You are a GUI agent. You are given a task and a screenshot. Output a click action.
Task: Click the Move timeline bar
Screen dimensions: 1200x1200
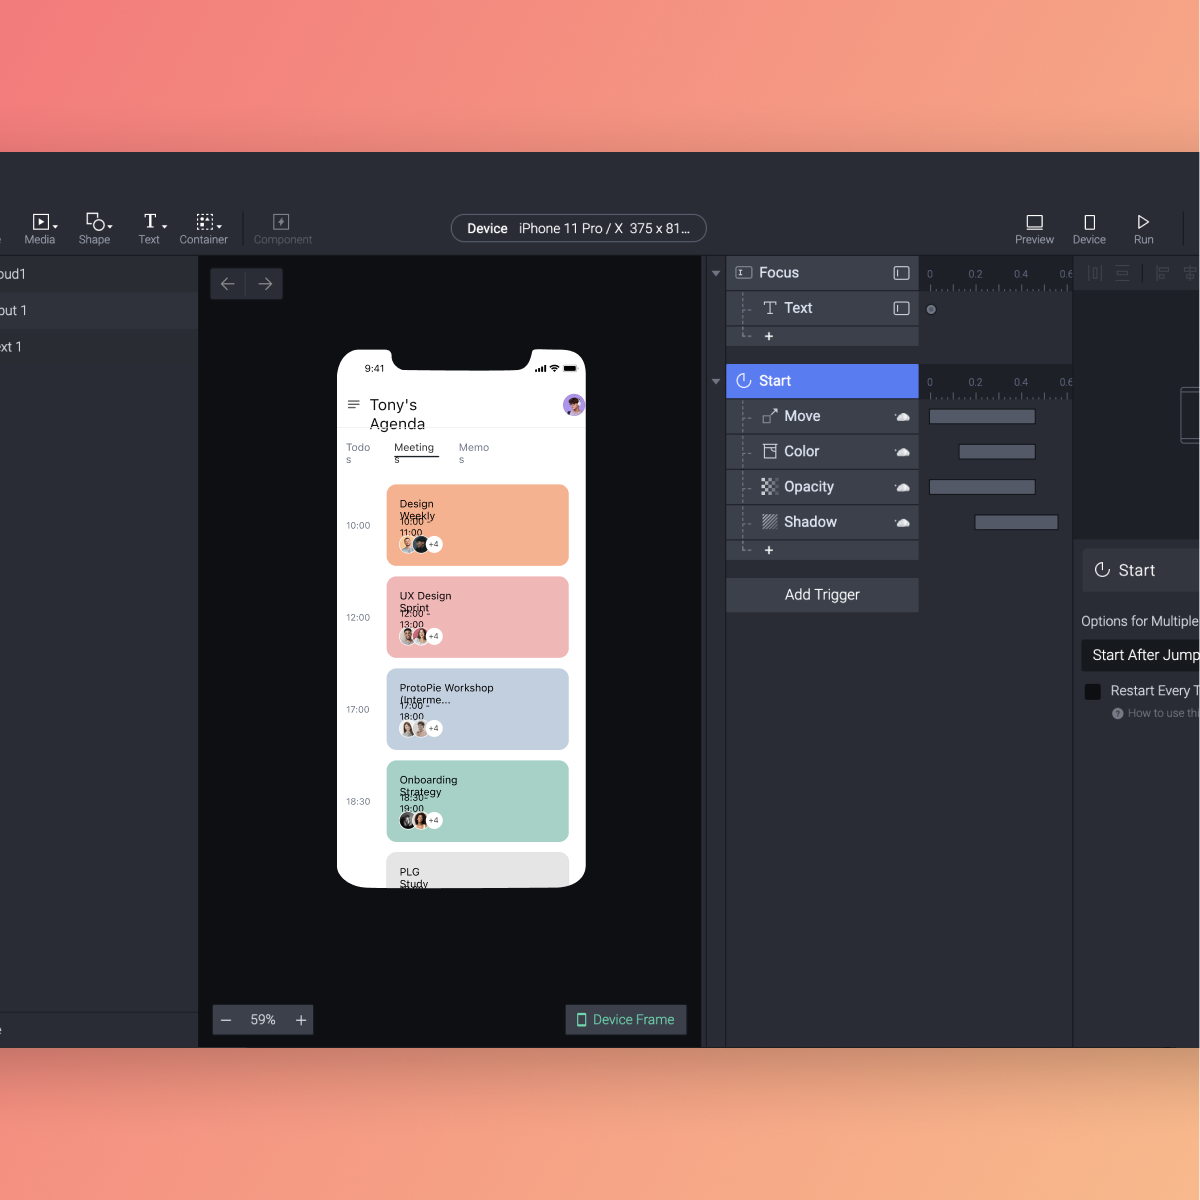[x=982, y=416]
